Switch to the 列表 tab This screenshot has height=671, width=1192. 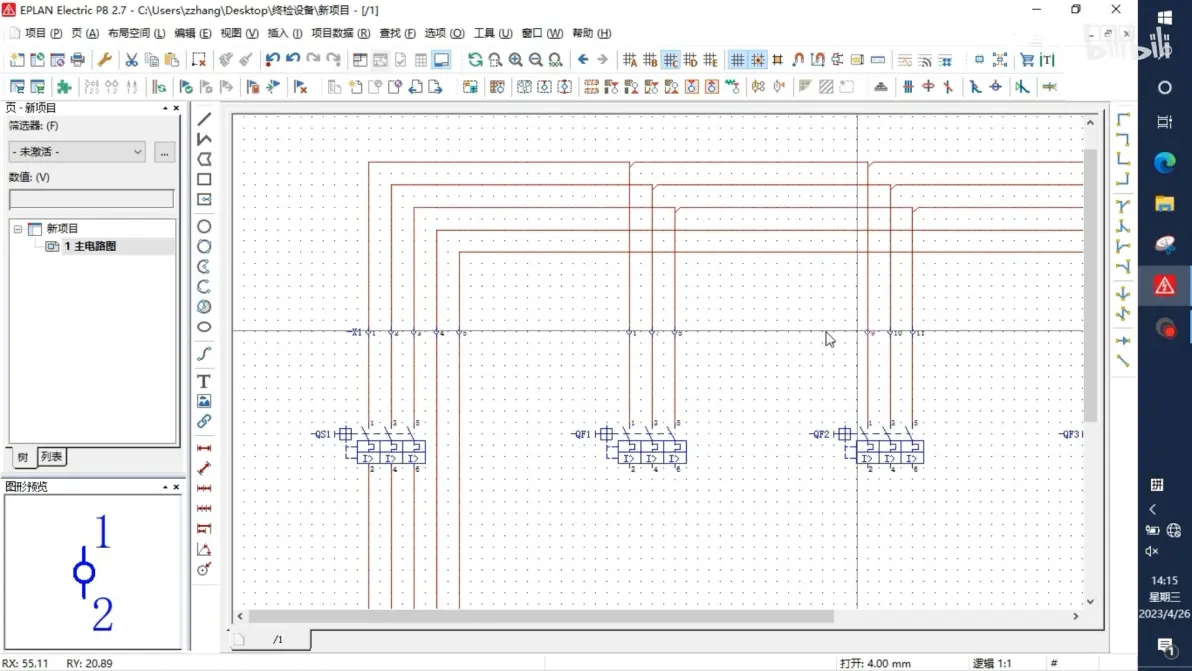pos(51,456)
